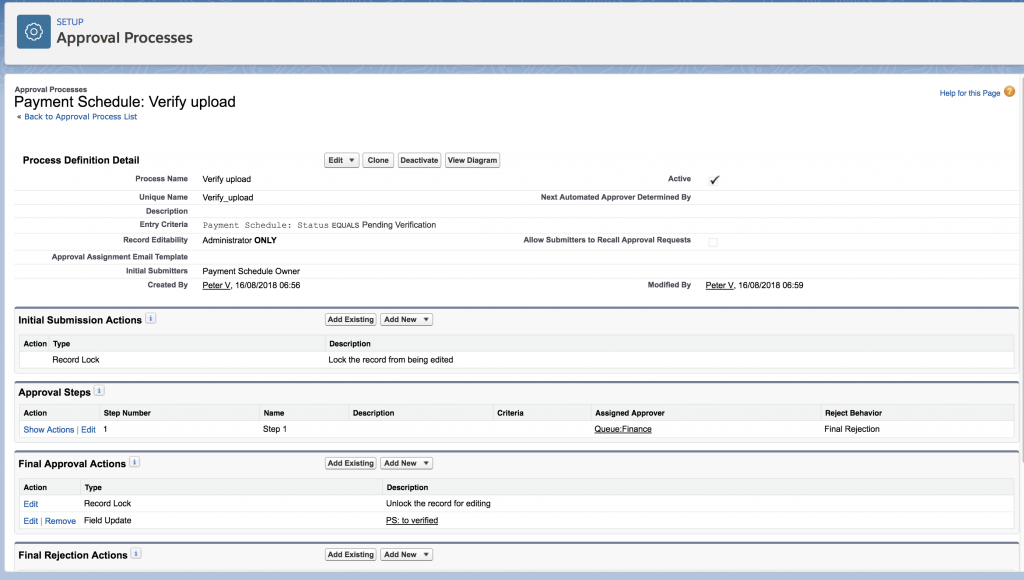The width and height of the screenshot is (1024, 580).
Task: Click the Active checkmark field
Action: pyautogui.click(x=712, y=180)
